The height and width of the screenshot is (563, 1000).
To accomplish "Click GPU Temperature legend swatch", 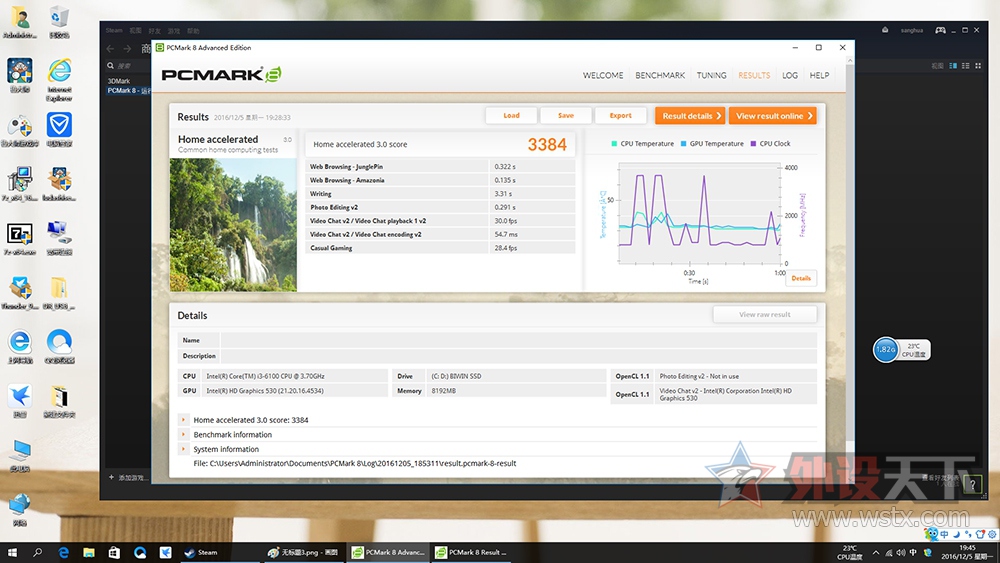I will [684, 143].
